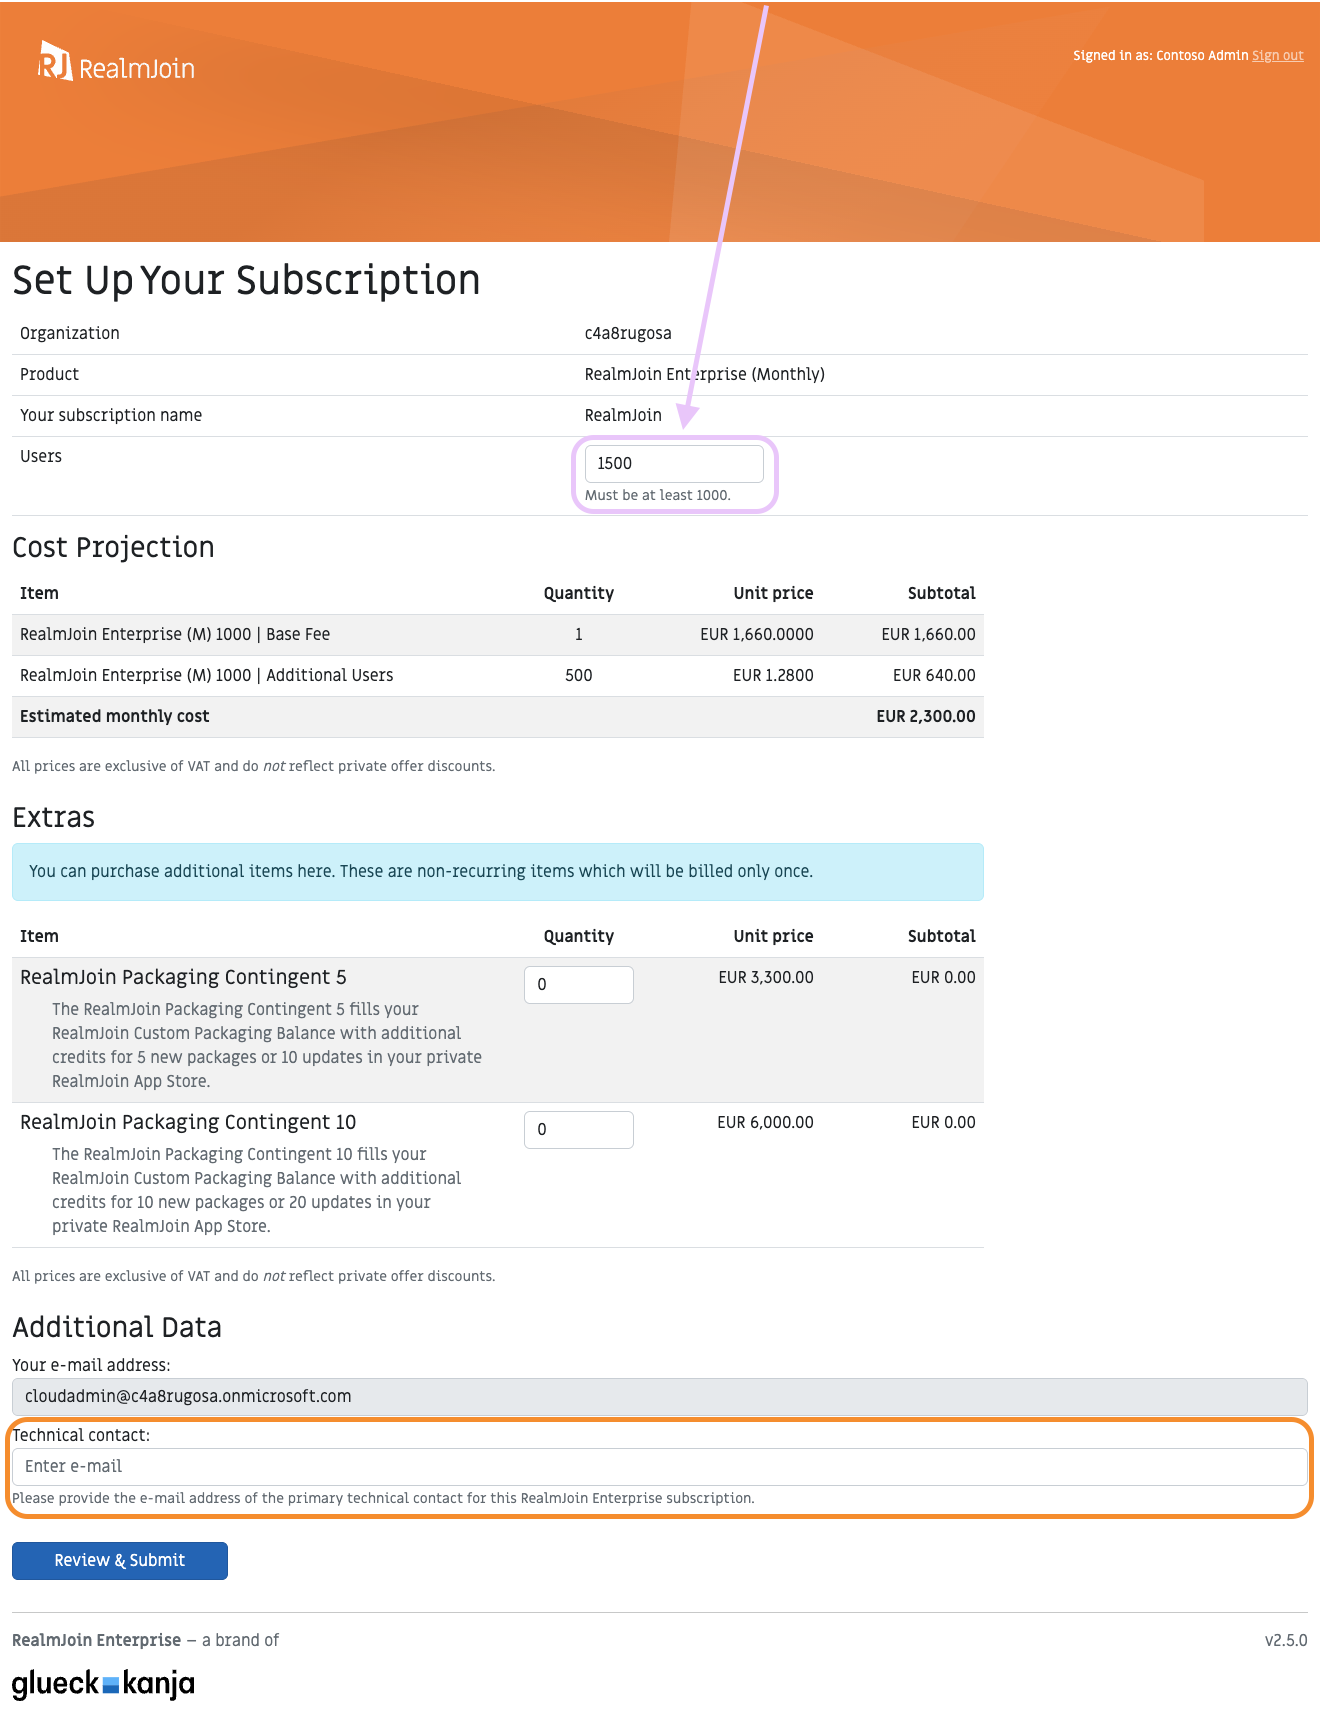Sign out of the Contoso Admin account
Viewport: 1324px width, 1714px height.
click(x=1277, y=56)
